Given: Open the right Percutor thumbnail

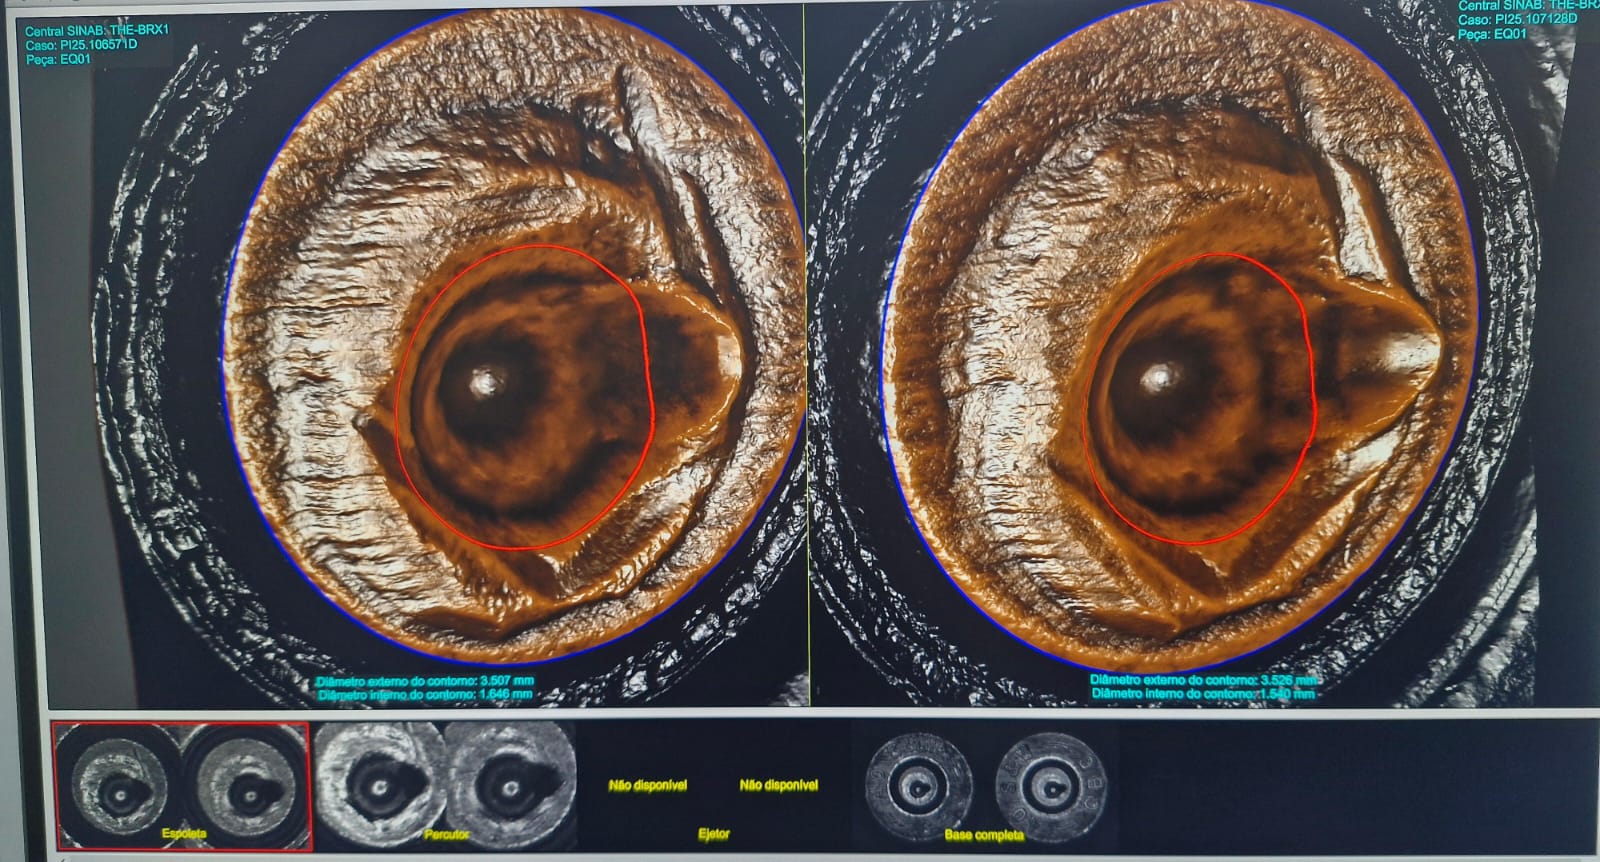Looking at the screenshot, I should pos(510,783).
